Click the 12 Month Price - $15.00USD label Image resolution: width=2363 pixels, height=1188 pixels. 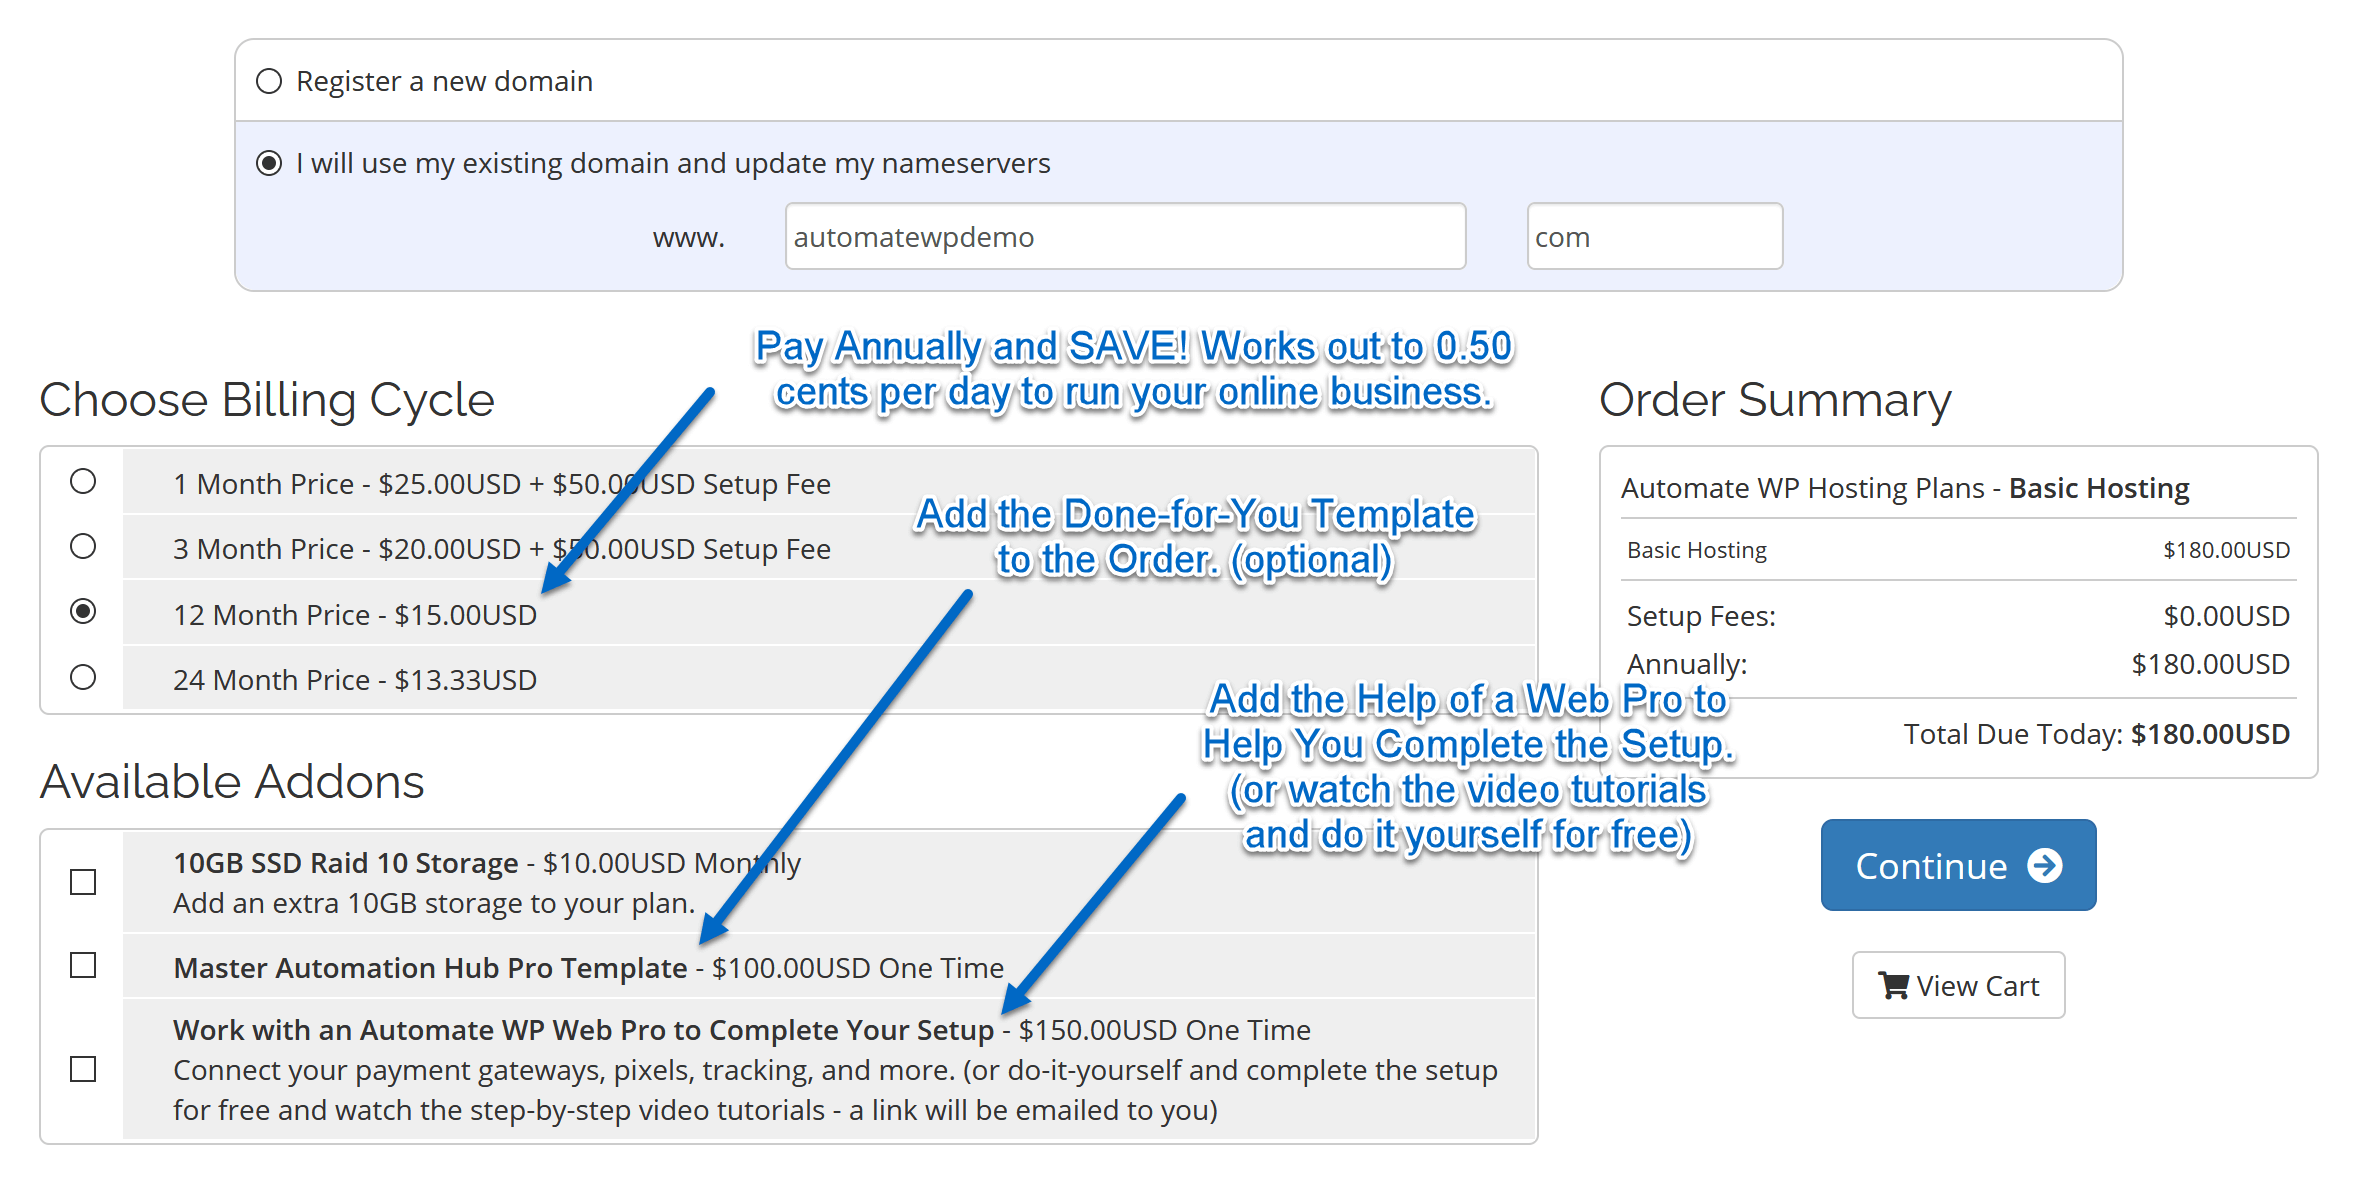(x=355, y=615)
